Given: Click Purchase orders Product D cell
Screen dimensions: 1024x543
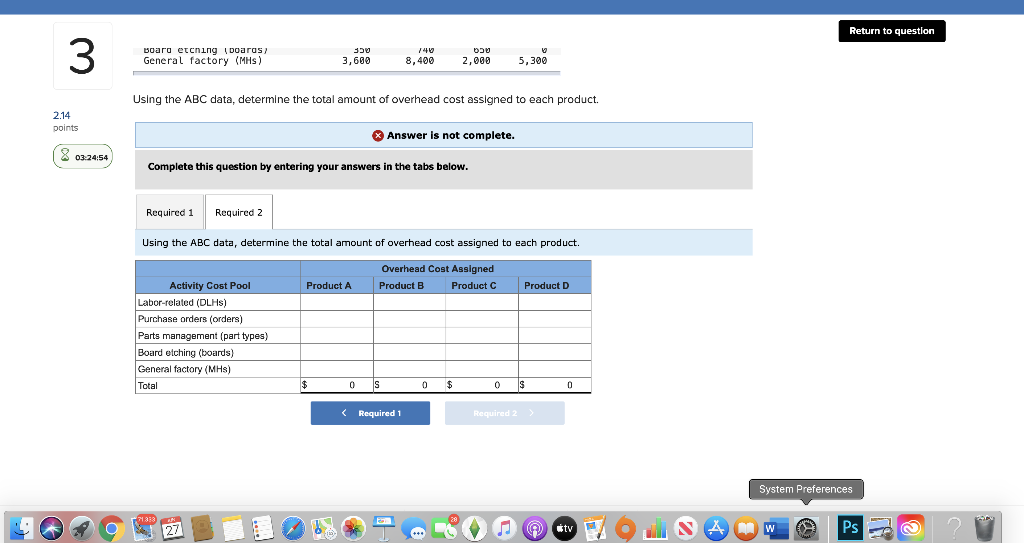Looking at the screenshot, I should pyautogui.click(x=555, y=319).
